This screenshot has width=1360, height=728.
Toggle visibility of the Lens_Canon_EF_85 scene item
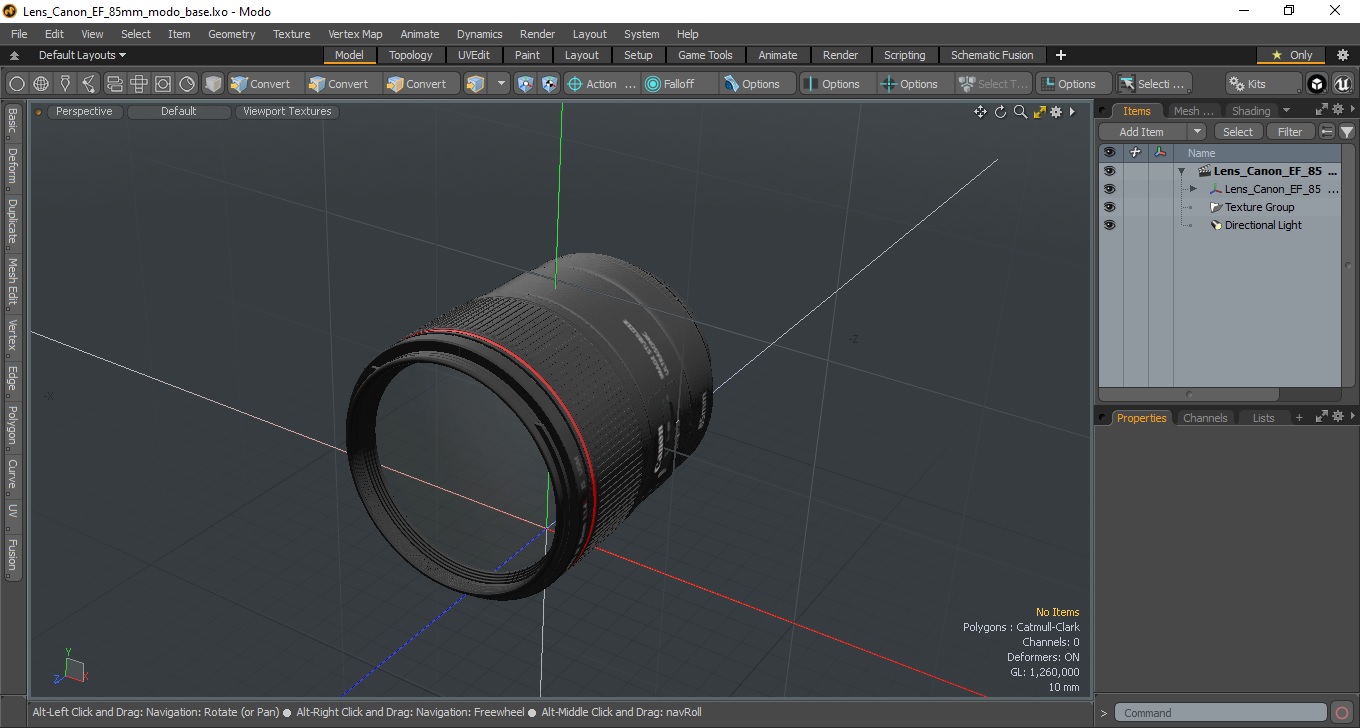coord(1109,171)
